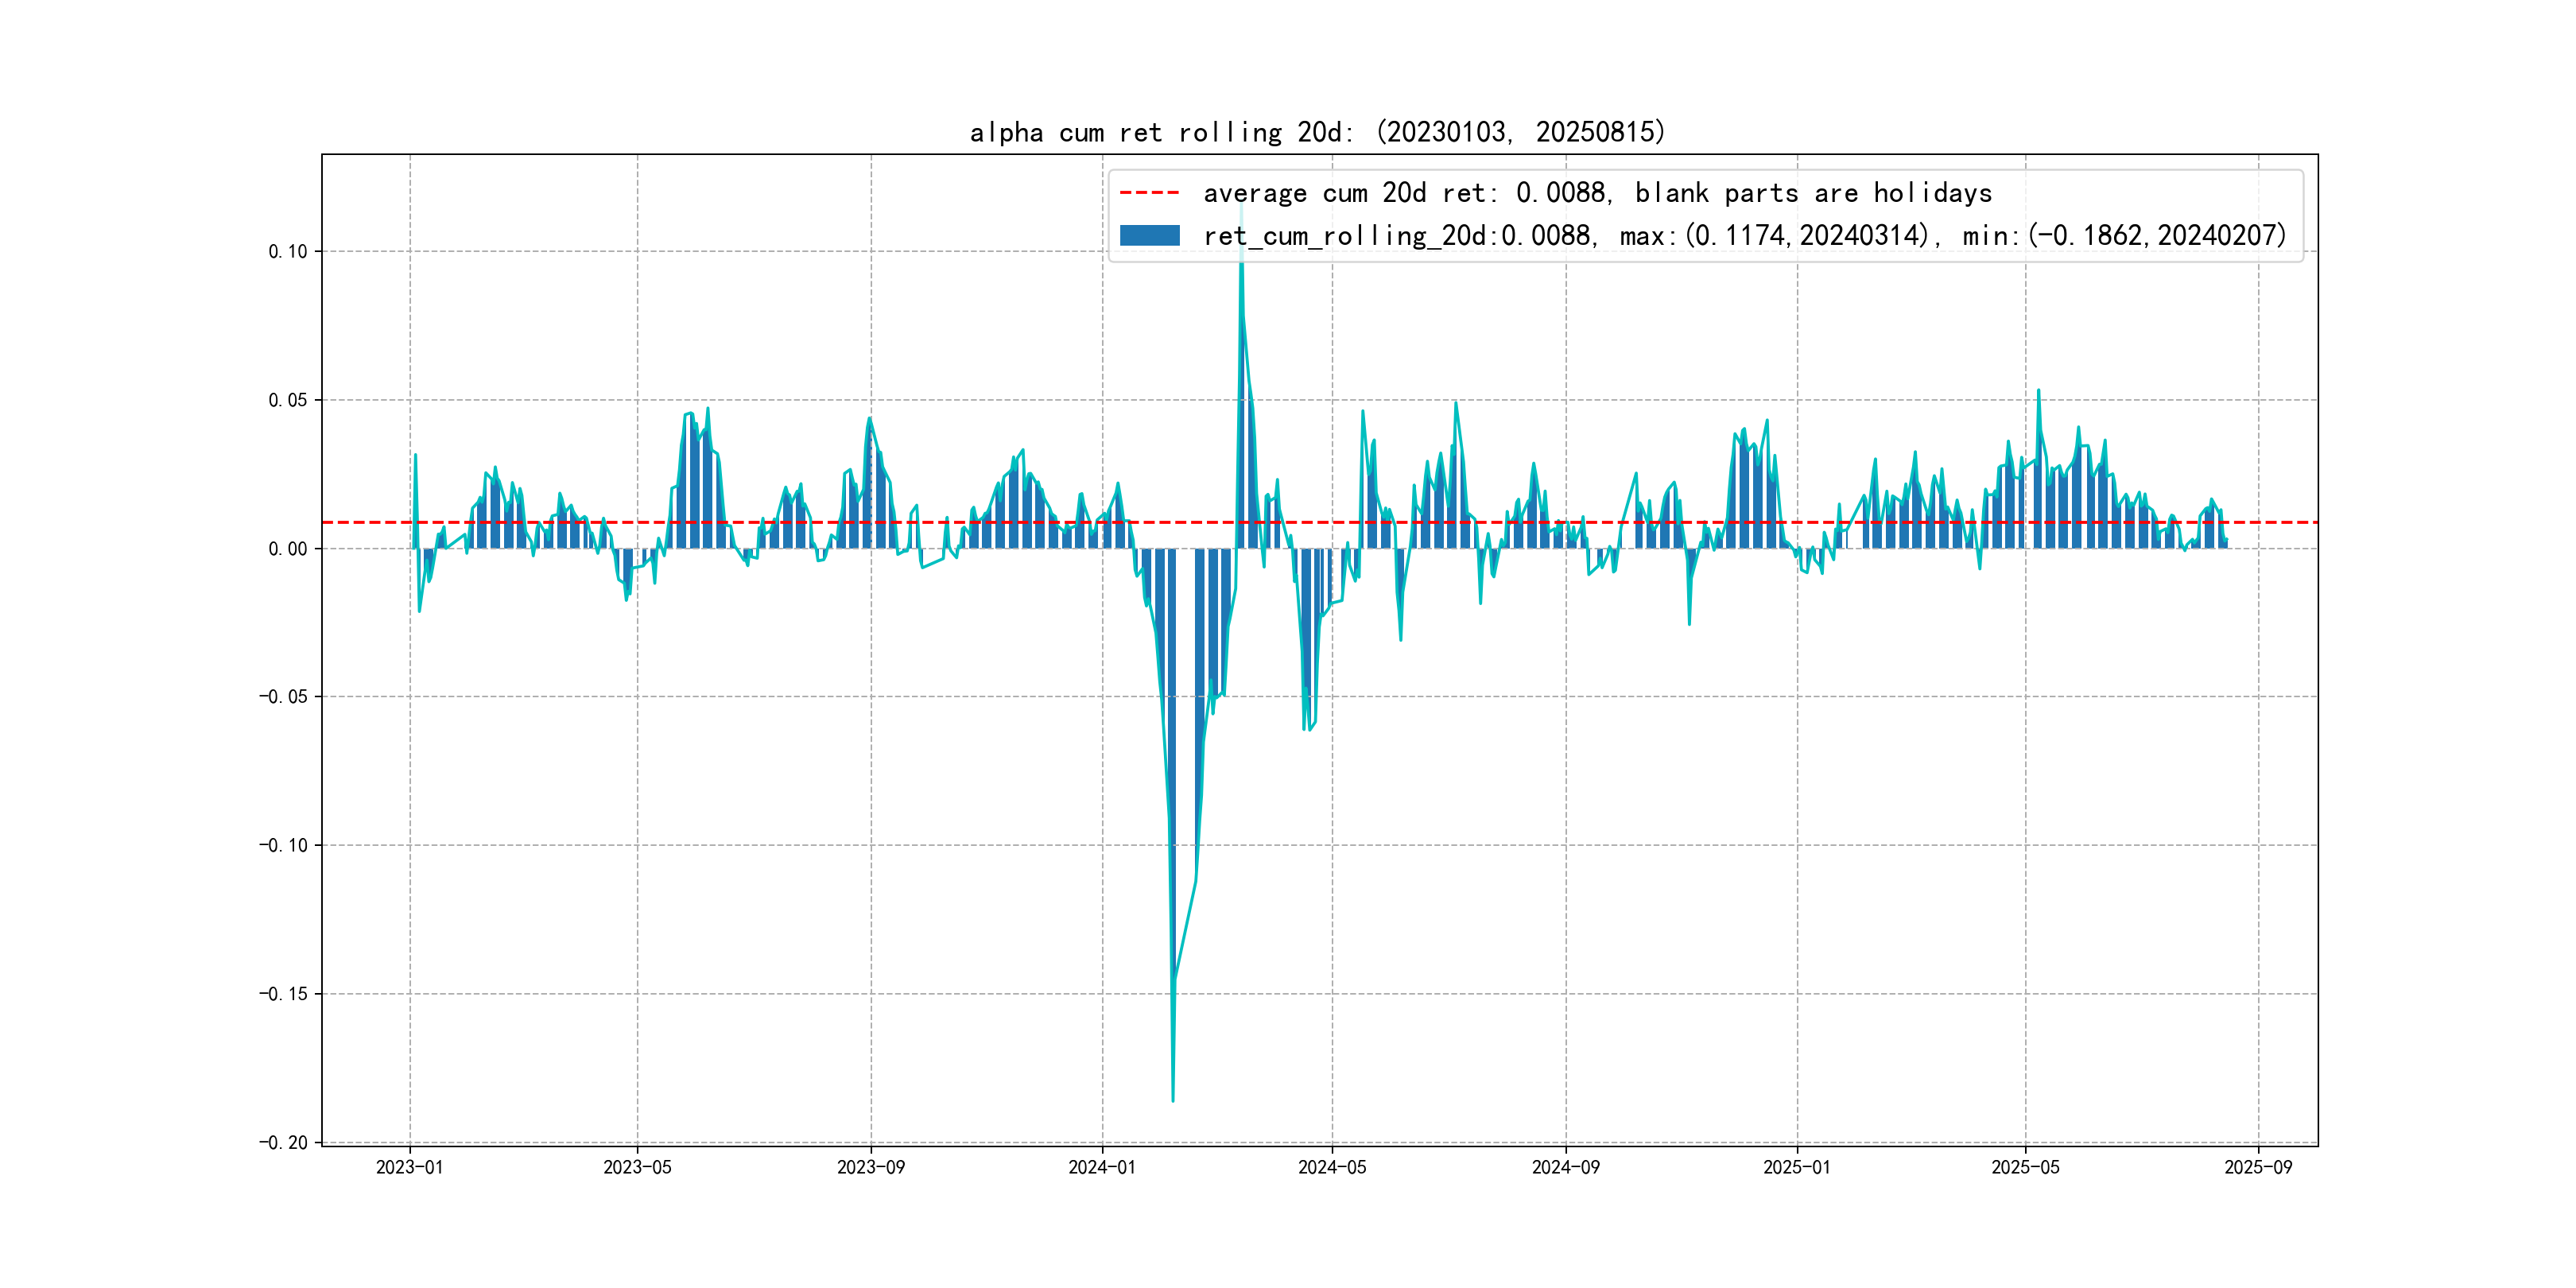Viewport: 2576px width, 1288px height.
Task: Click the 0.10 y-axis tick label
Action: [x=287, y=252]
